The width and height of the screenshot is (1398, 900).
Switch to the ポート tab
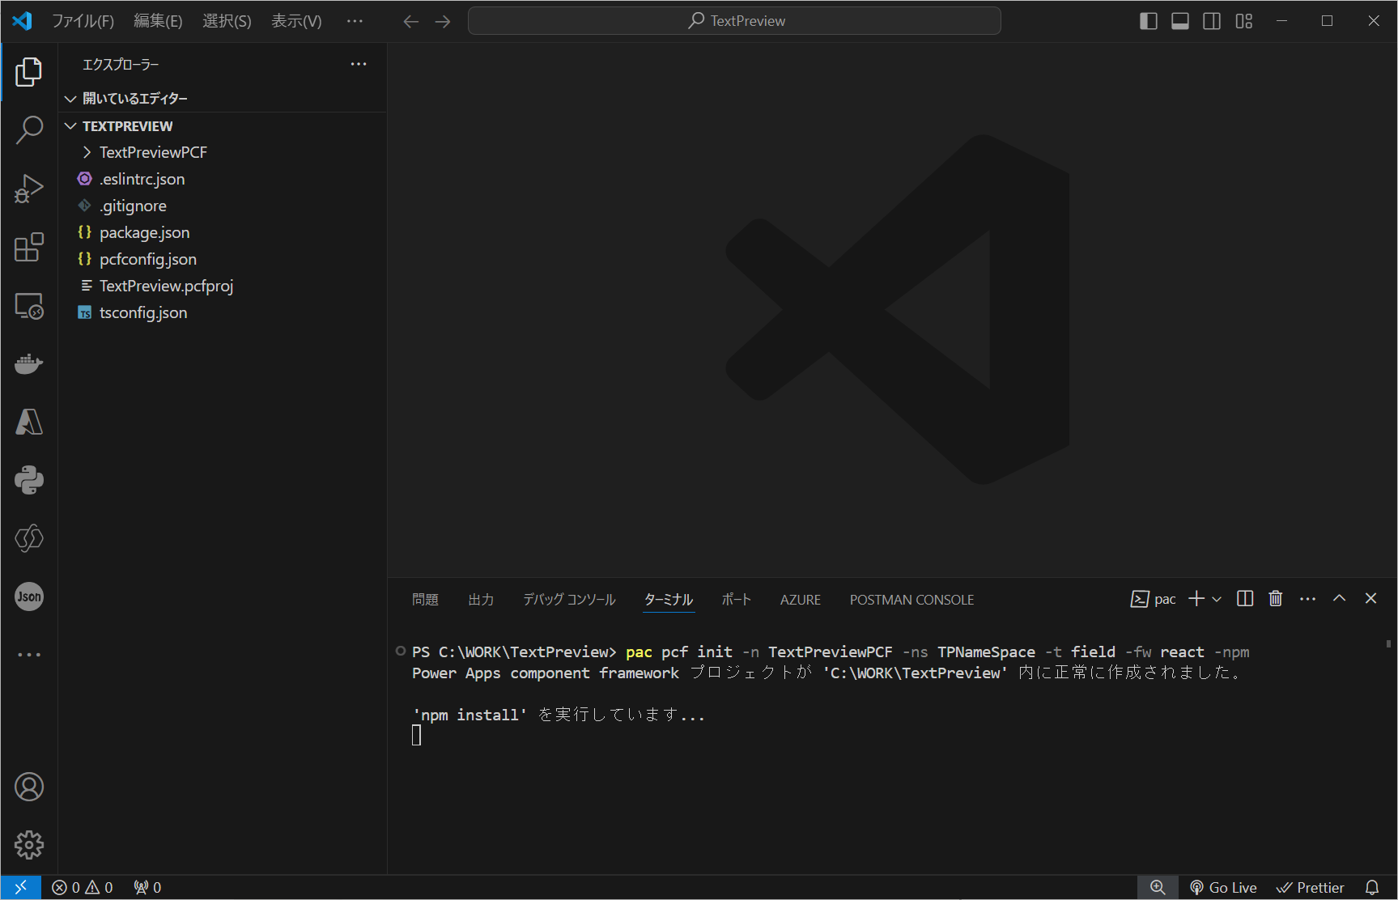coord(736,599)
